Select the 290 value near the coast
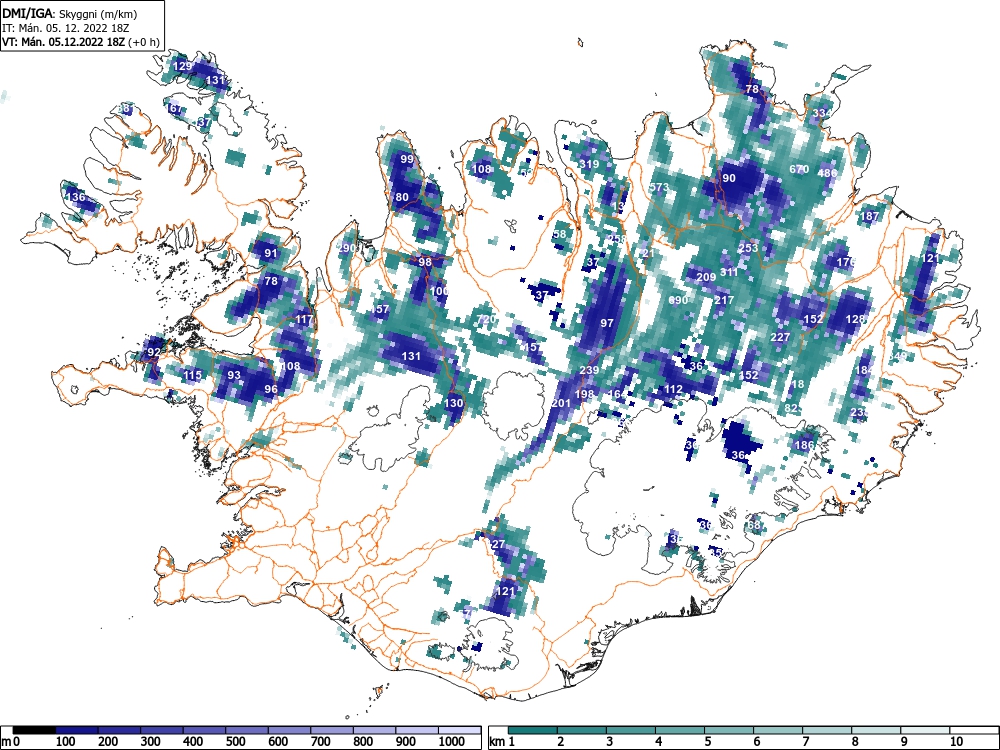Viewport: 1000px width, 750px height. click(346, 248)
